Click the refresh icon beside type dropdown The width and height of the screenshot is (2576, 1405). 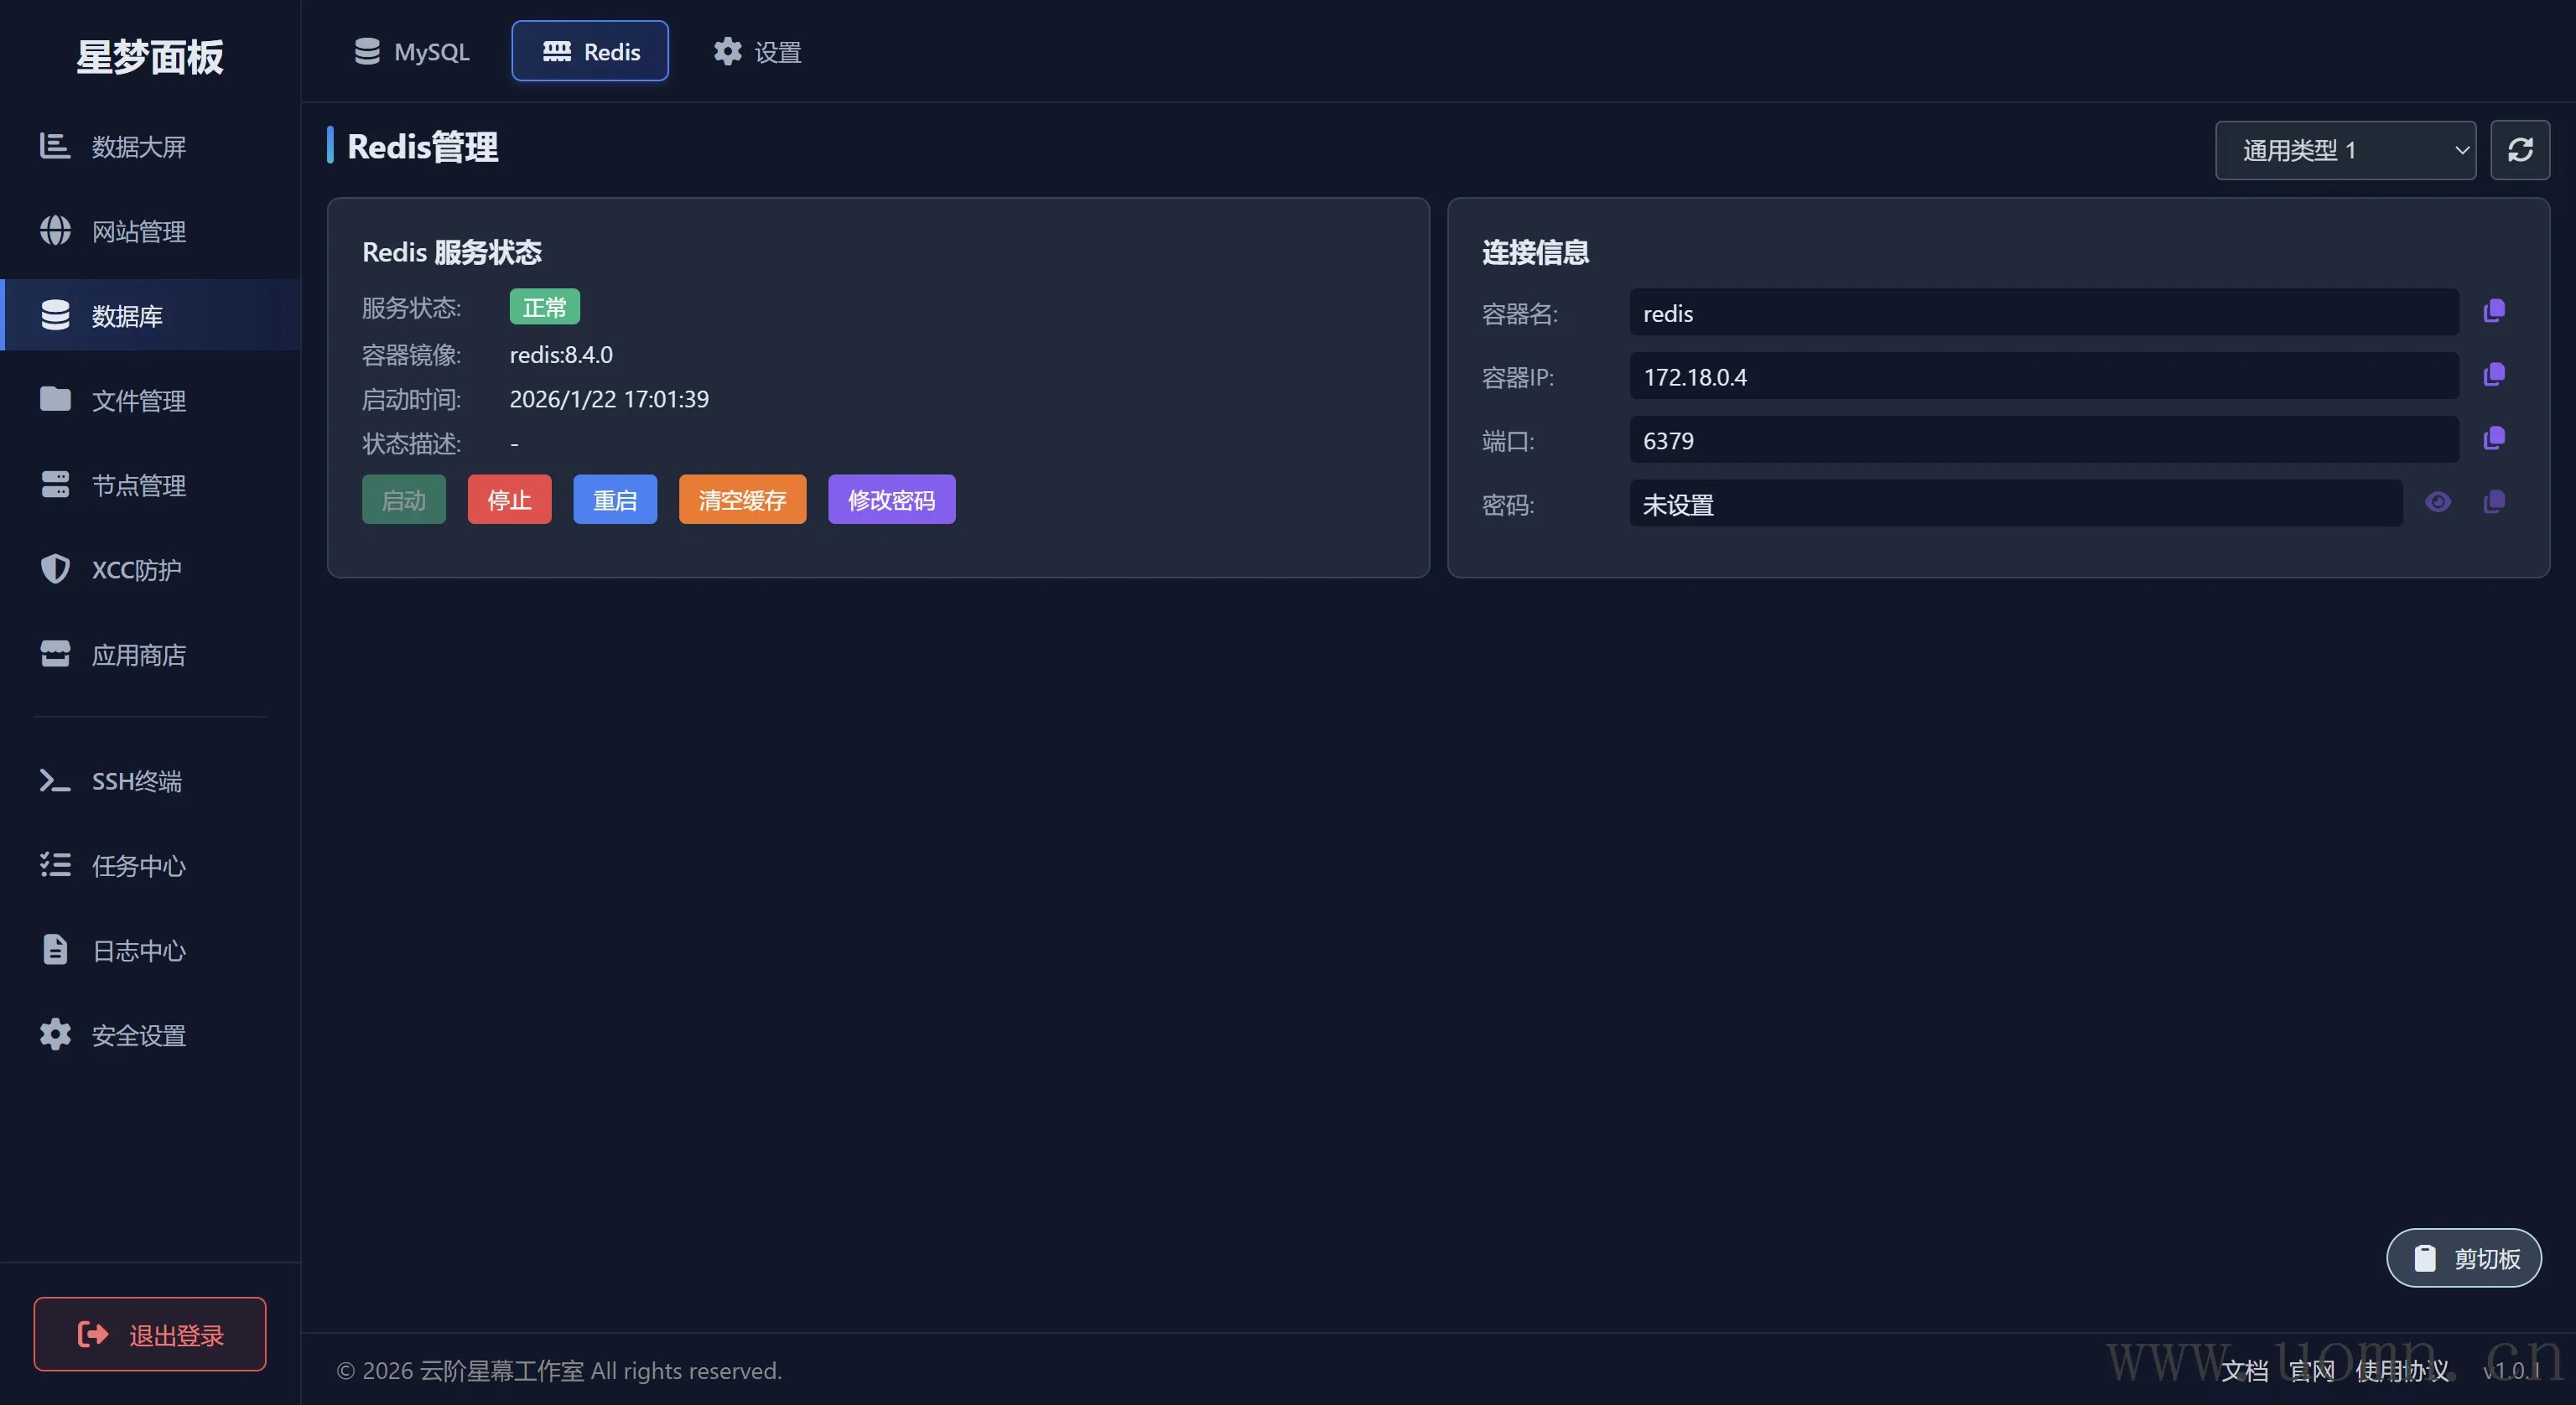point(2519,150)
